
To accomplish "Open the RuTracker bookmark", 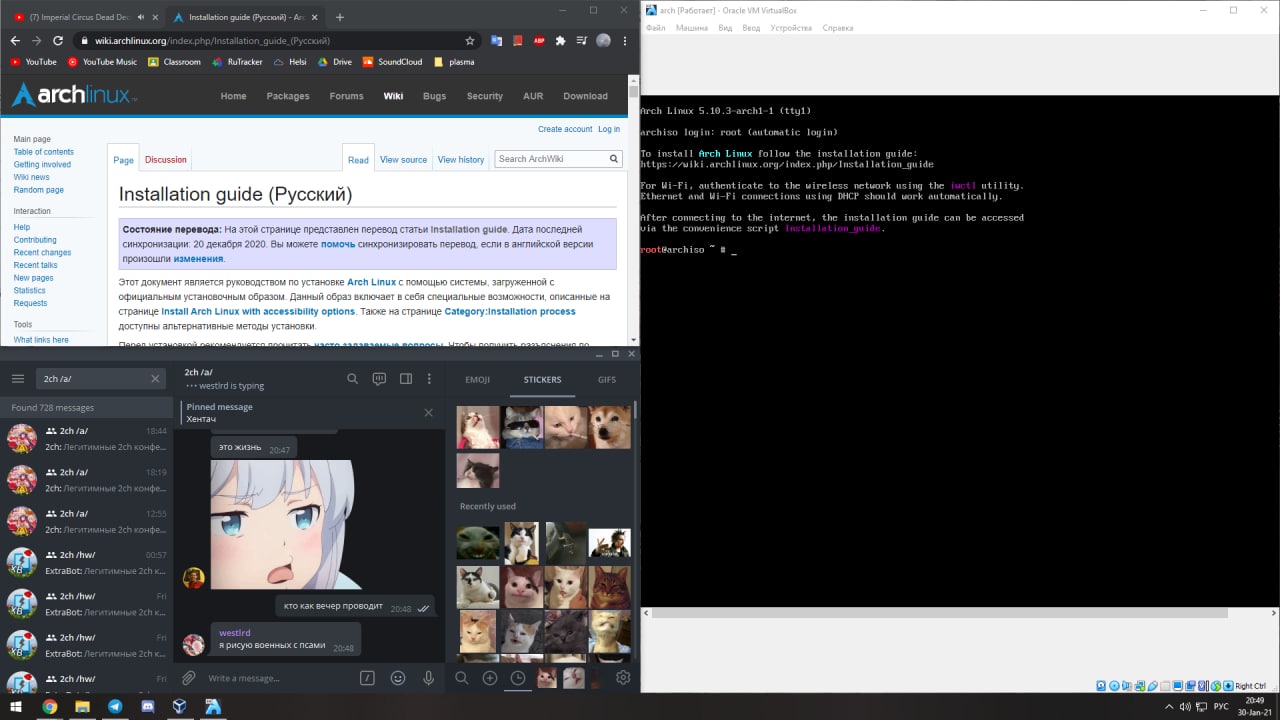I will [x=236, y=62].
